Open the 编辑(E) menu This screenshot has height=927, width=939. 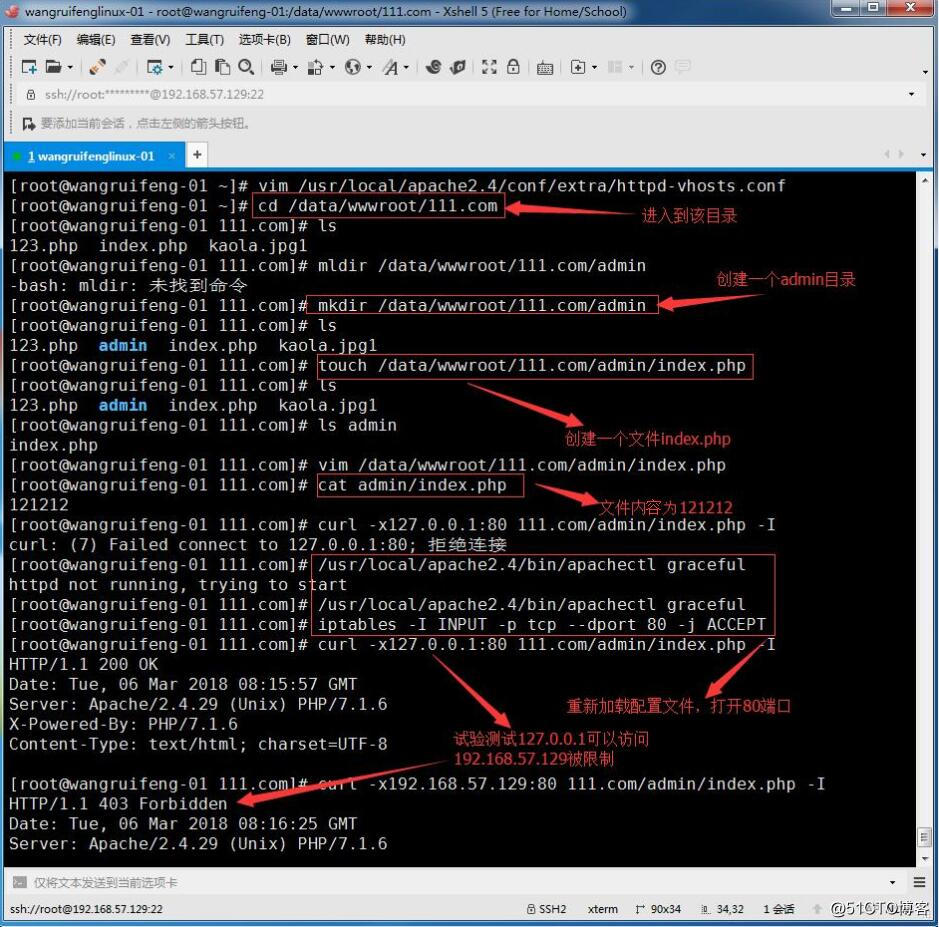tap(96, 40)
